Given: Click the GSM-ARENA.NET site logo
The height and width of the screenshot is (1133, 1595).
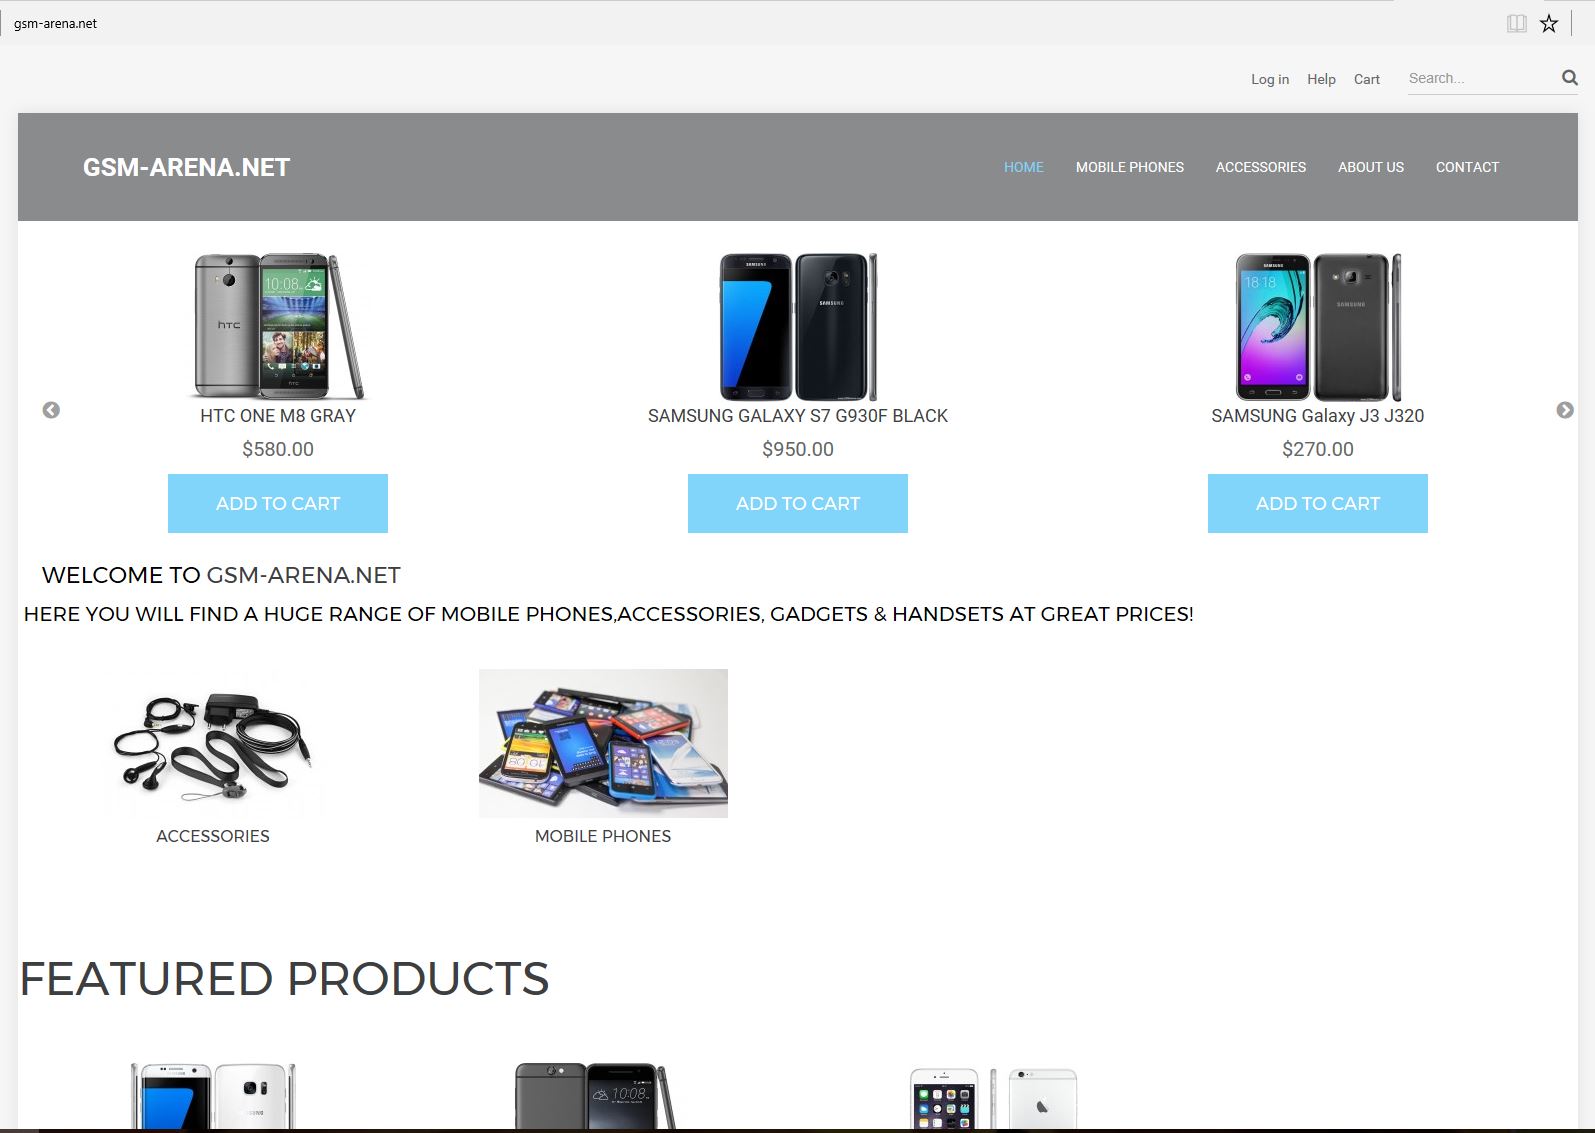Looking at the screenshot, I should pyautogui.click(x=186, y=167).
